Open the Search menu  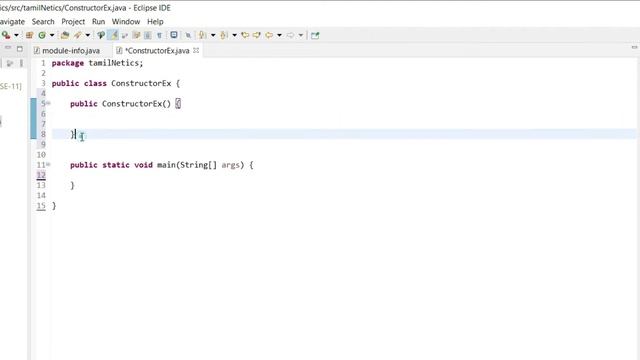(43, 22)
